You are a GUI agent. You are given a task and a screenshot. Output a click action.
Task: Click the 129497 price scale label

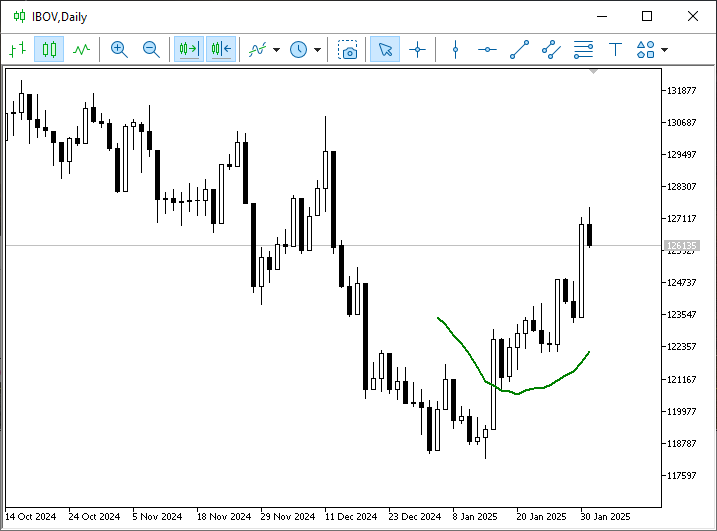(x=681, y=155)
